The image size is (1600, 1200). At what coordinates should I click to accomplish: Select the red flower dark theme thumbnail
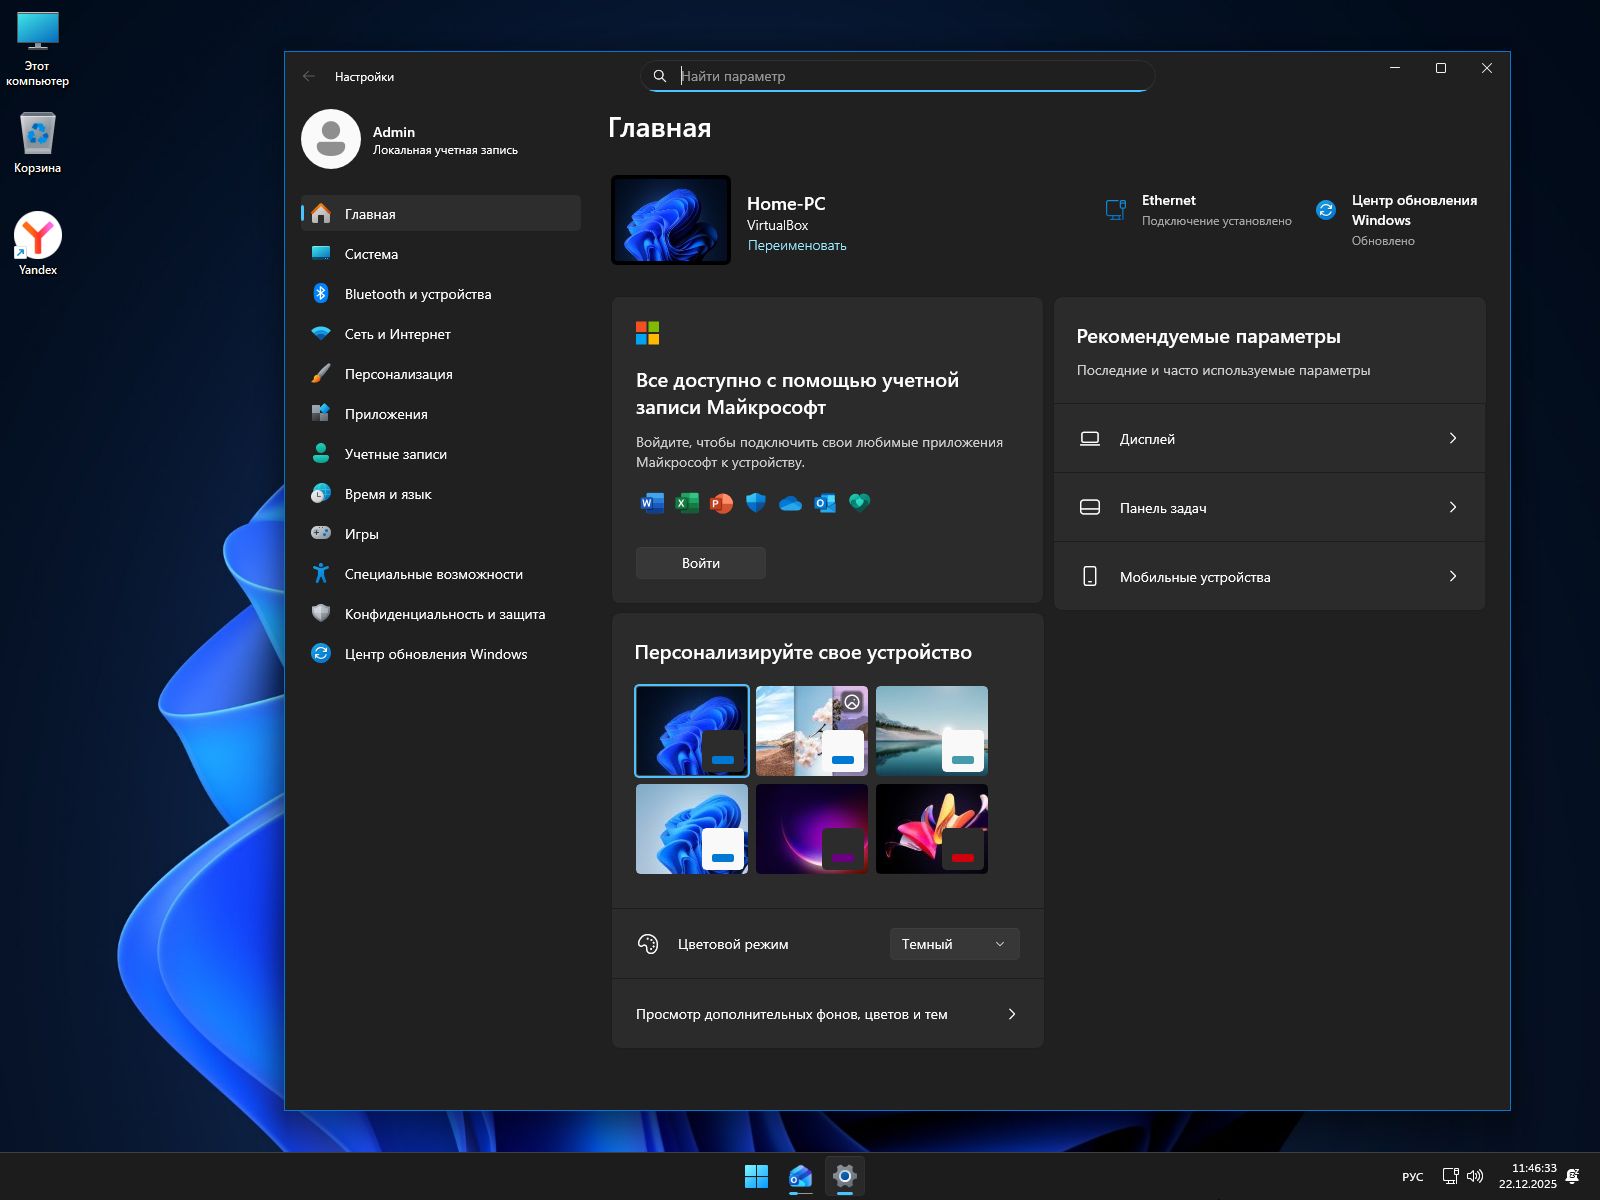click(931, 829)
